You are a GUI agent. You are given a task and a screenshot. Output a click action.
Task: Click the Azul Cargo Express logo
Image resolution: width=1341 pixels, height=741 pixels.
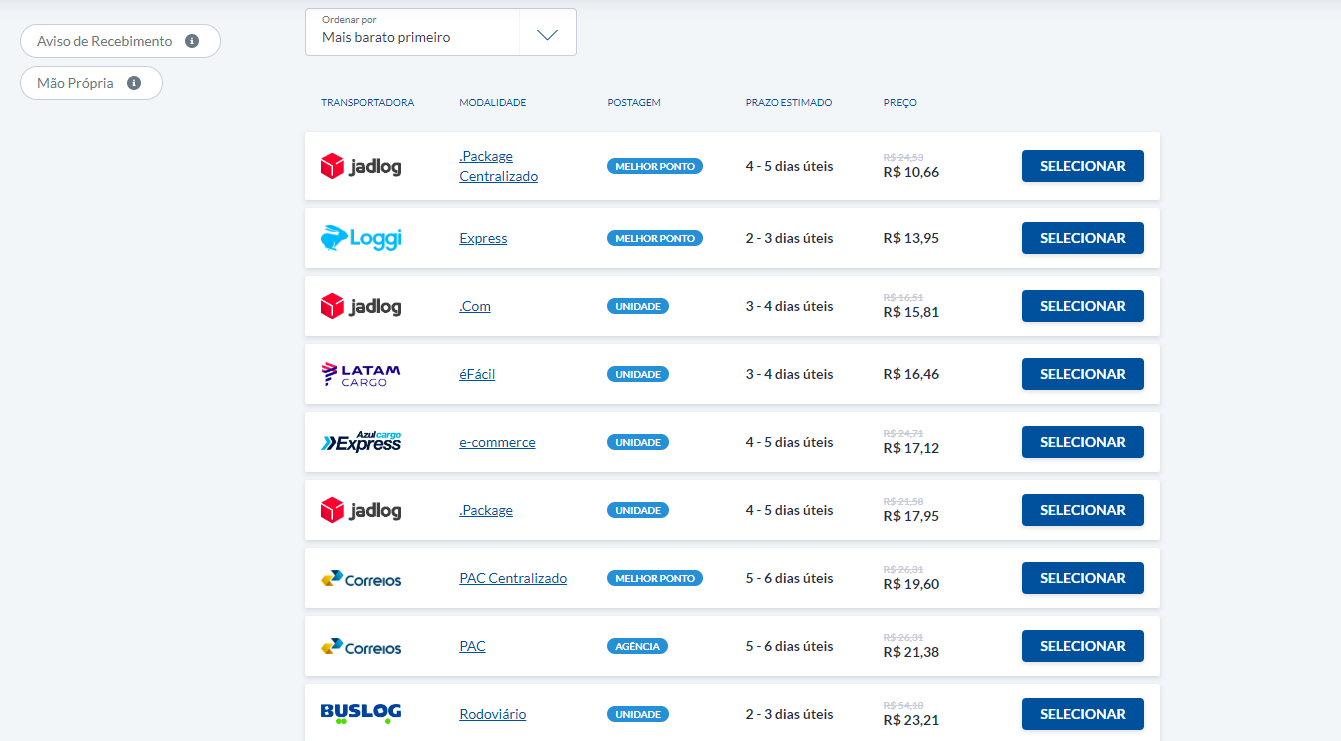pos(360,442)
